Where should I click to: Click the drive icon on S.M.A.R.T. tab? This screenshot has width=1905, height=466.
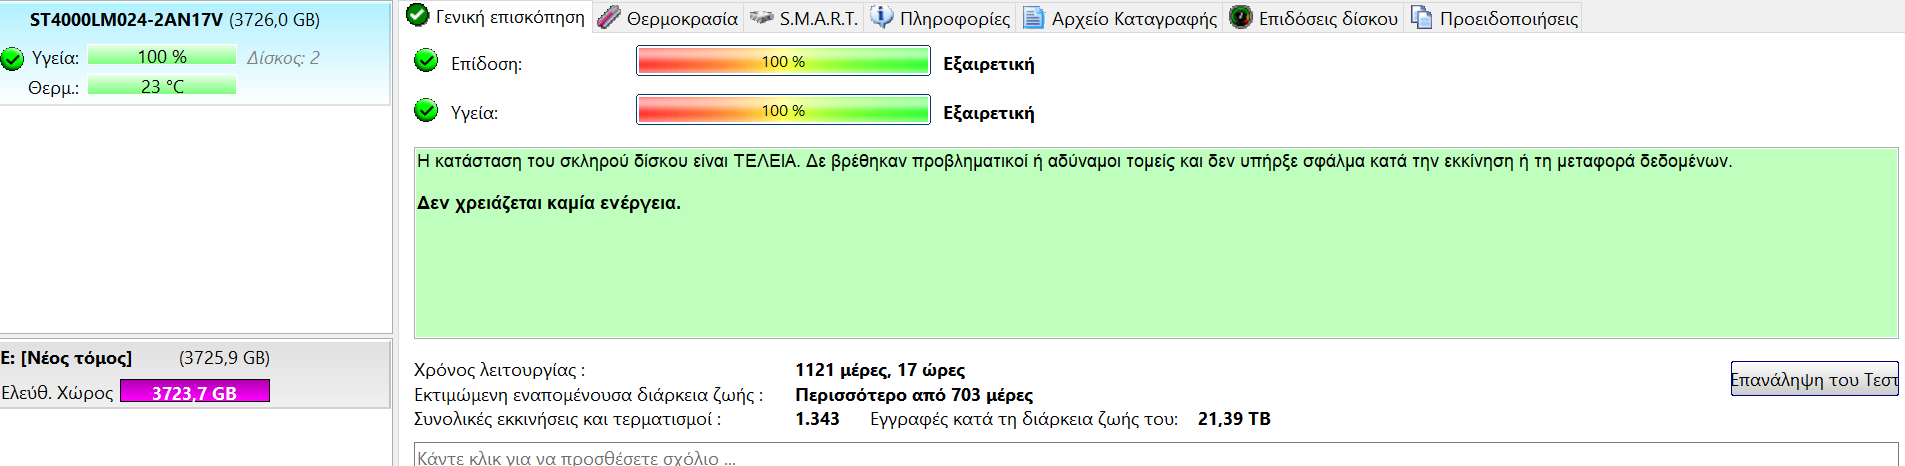(x=761, y=17)
